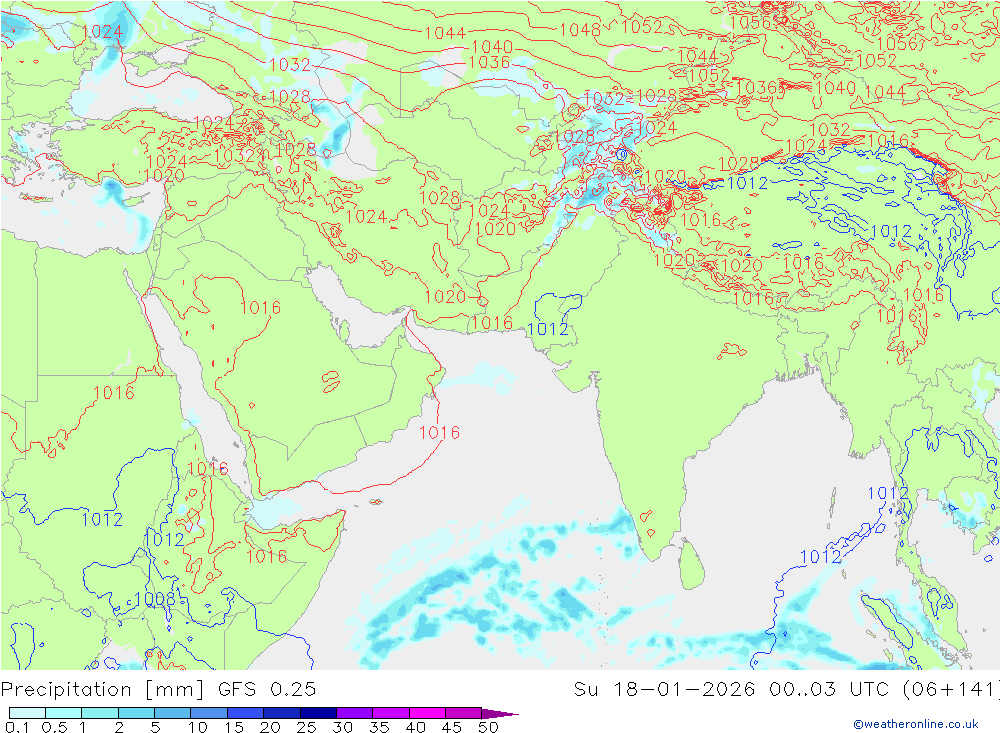
Task: Pick the legend swatch between 45 and 50
Action: coord(464,713)
